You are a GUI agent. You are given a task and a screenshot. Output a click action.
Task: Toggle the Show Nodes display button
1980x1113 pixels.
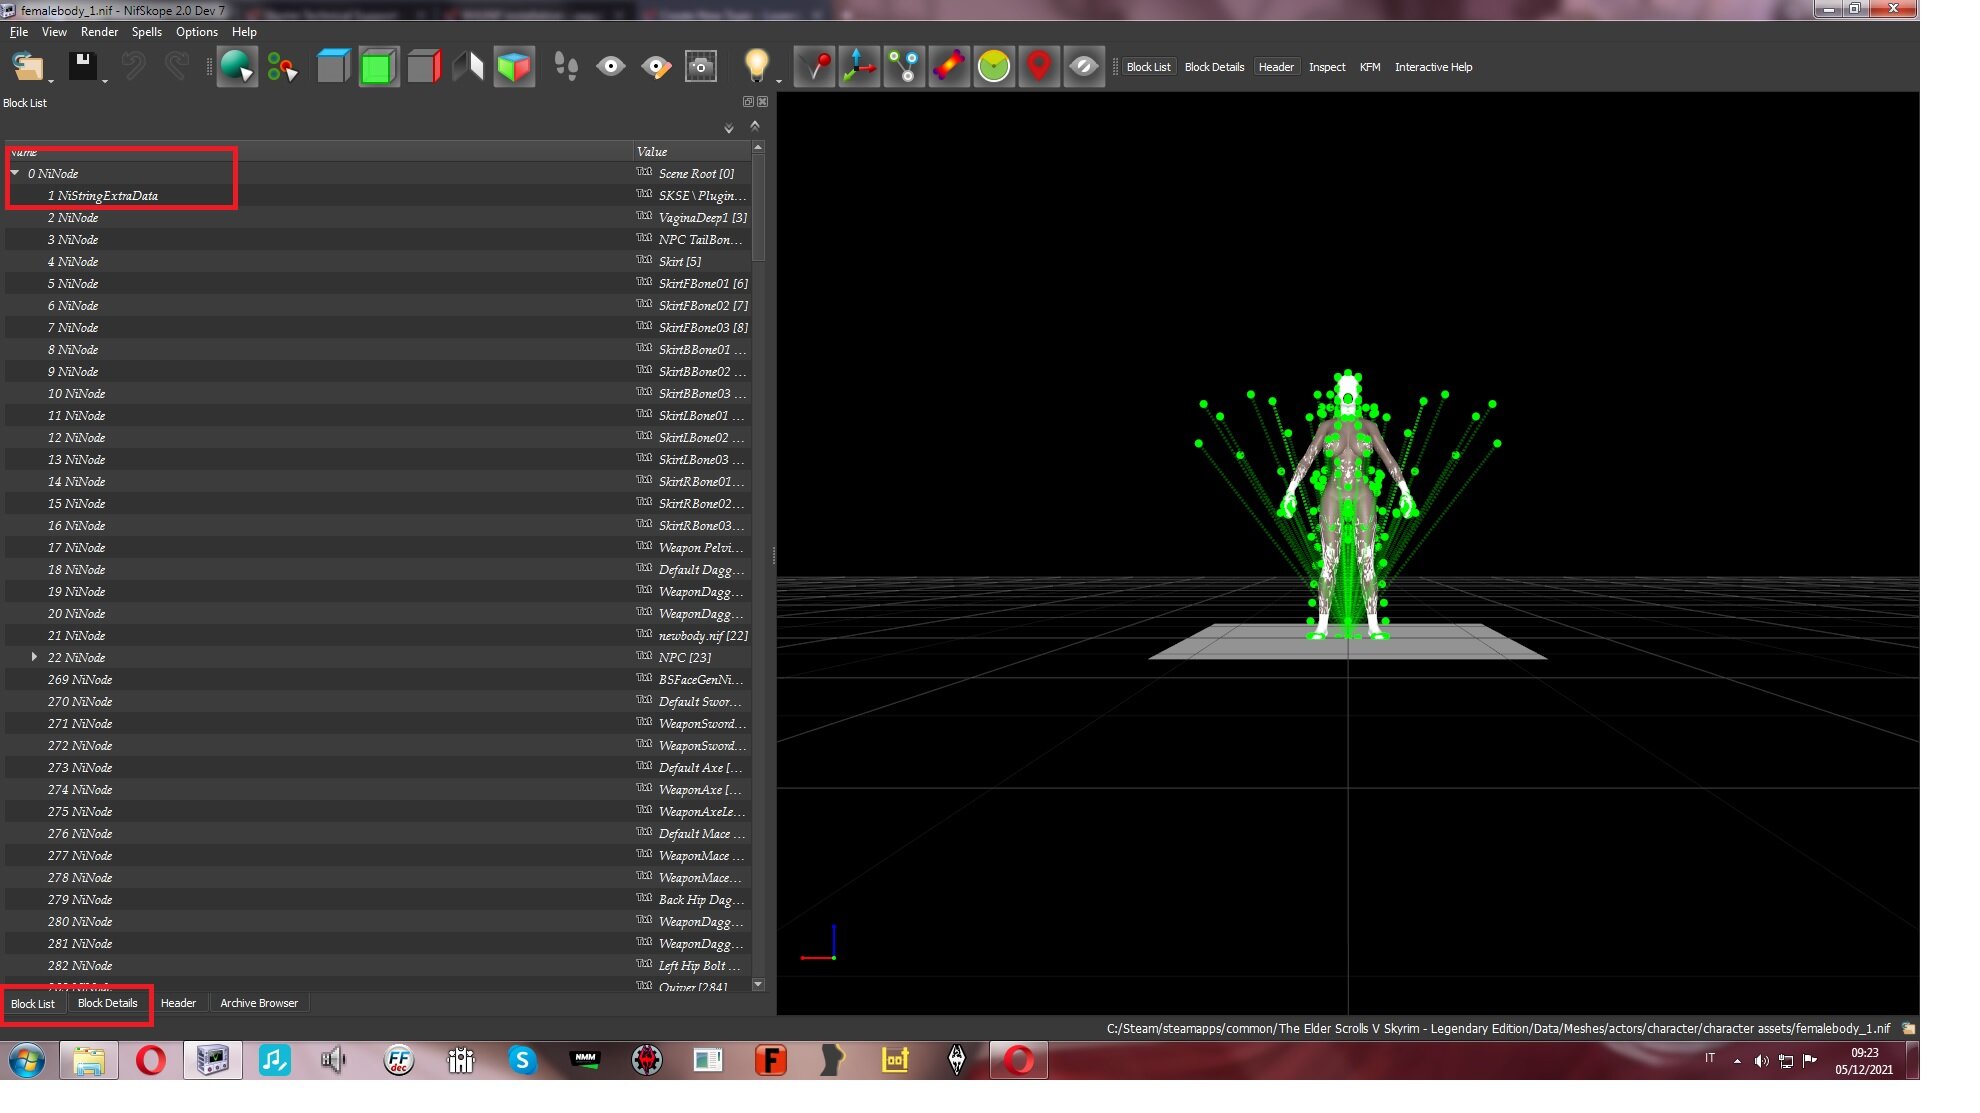[x=904, y=67]
